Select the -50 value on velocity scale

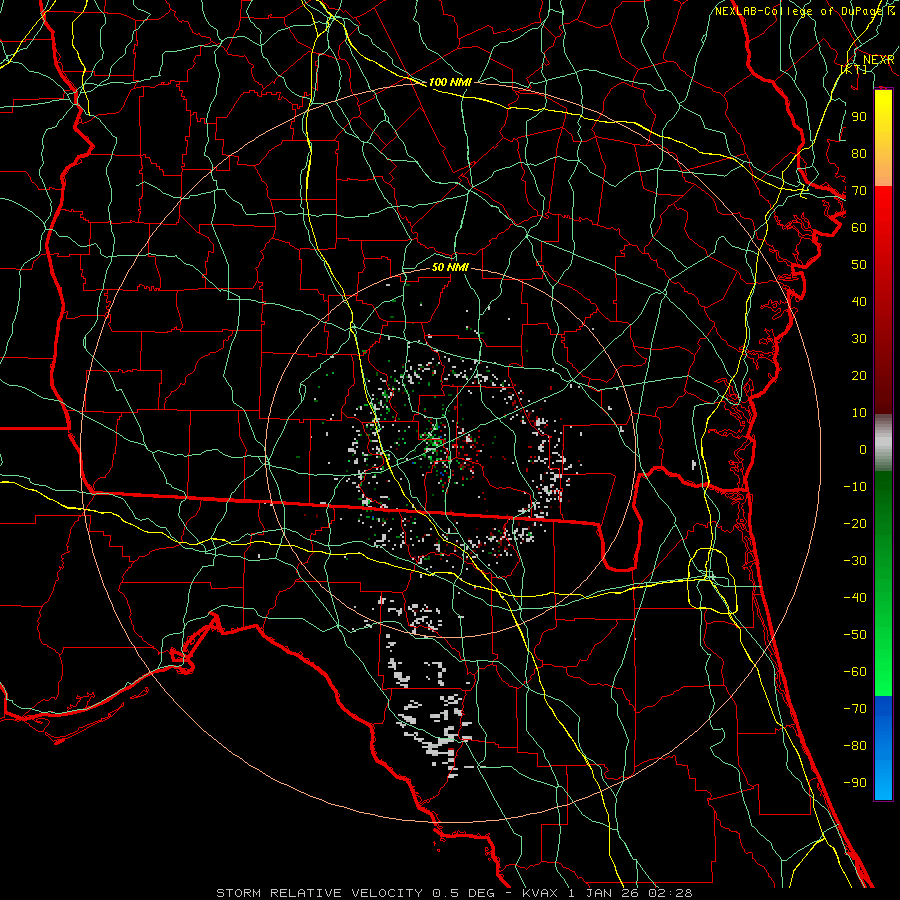855,635
